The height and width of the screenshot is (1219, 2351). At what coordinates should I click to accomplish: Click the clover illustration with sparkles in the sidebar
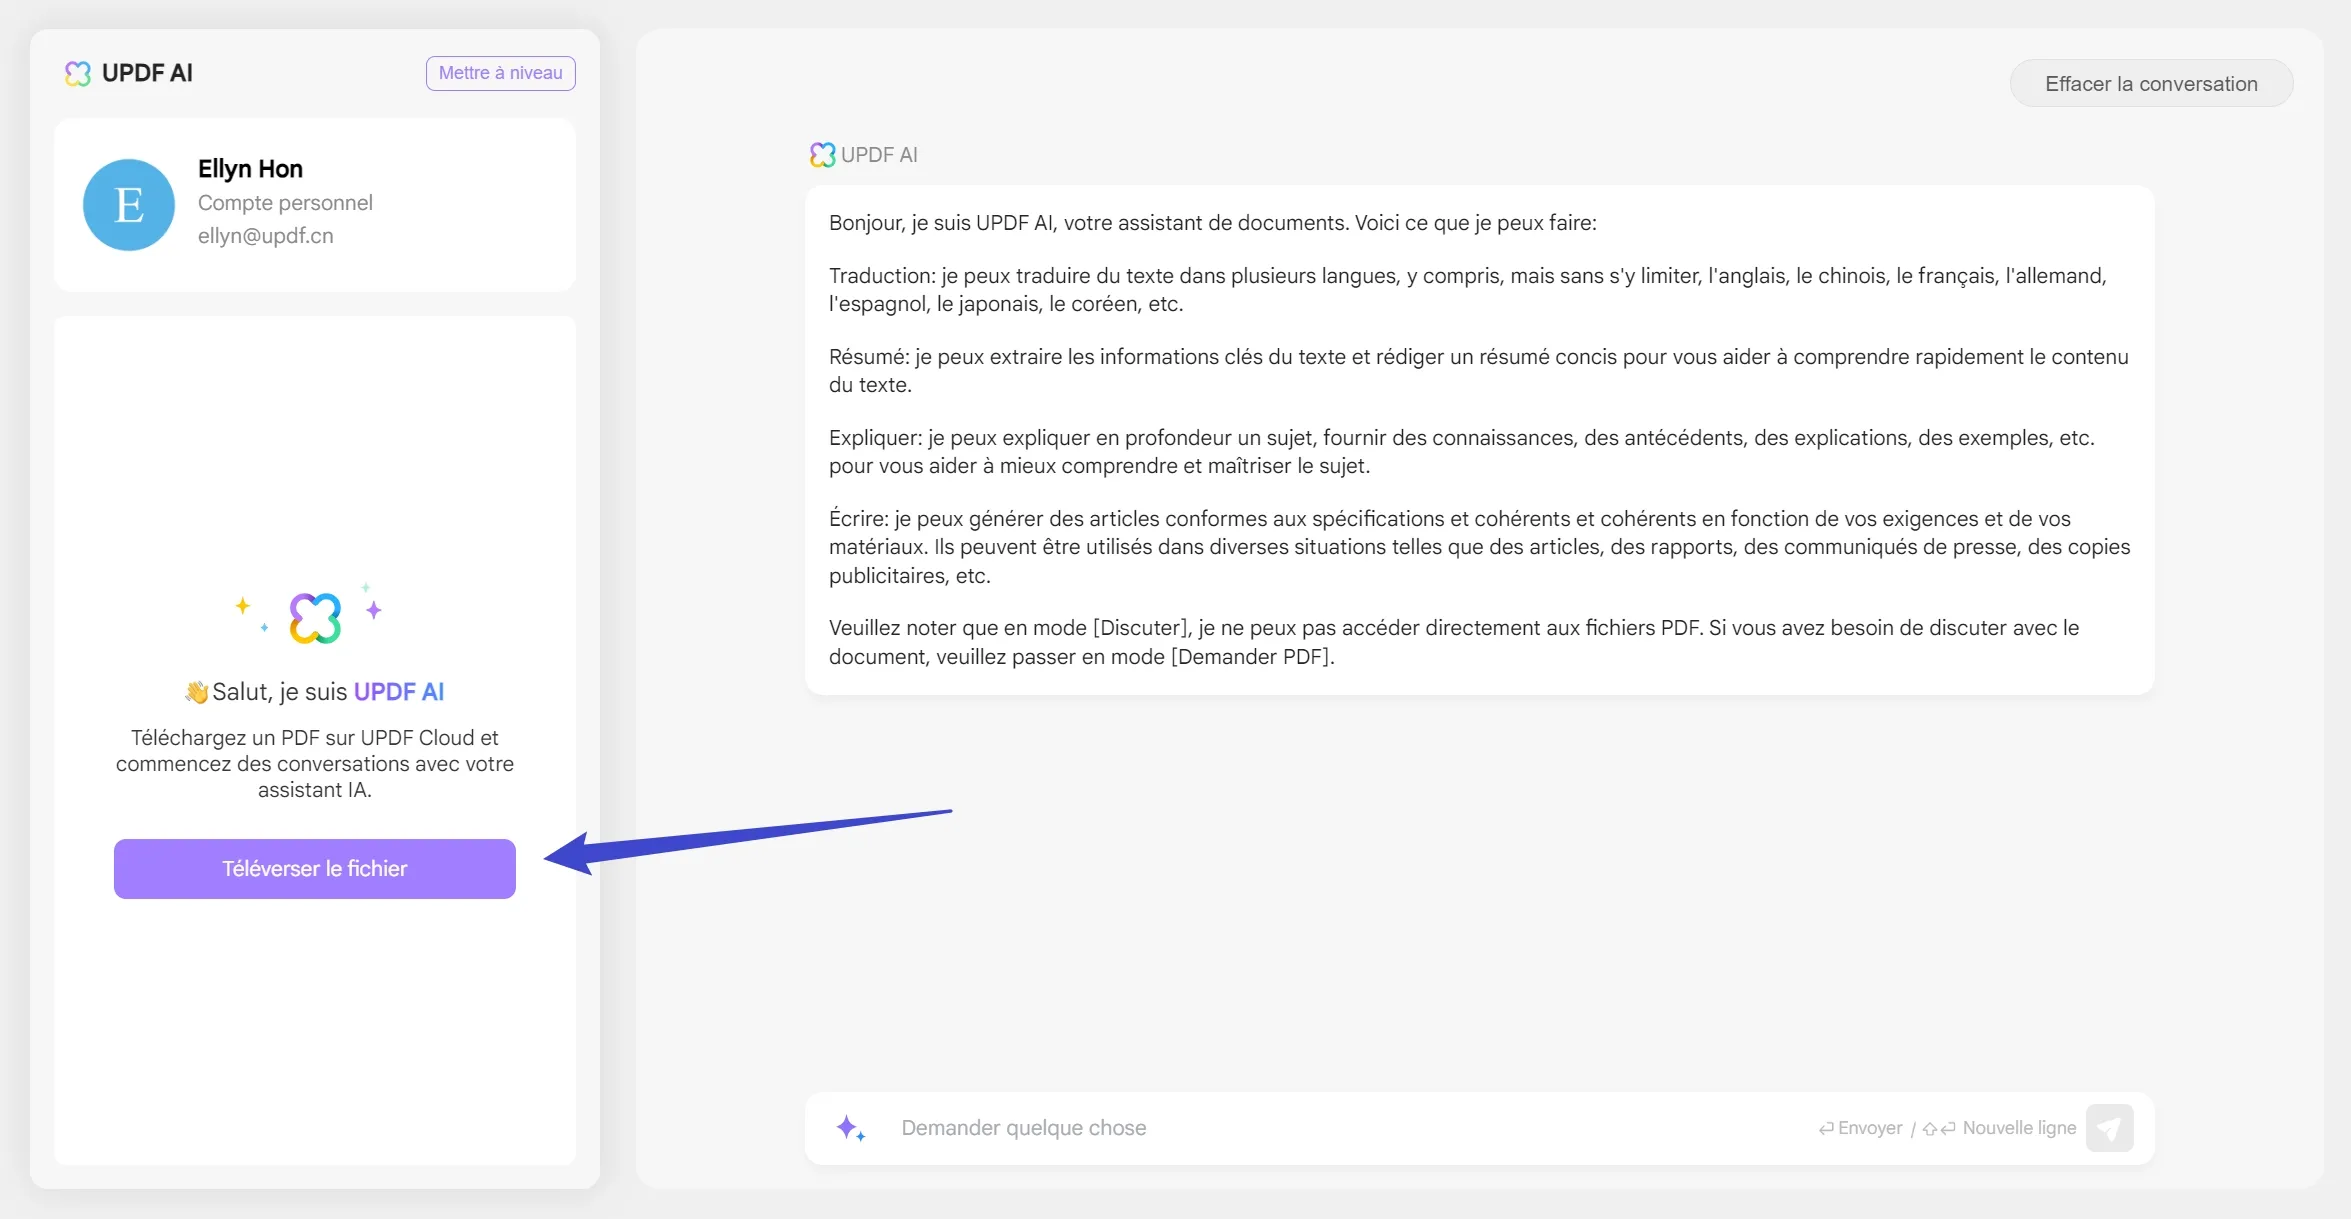314,614
